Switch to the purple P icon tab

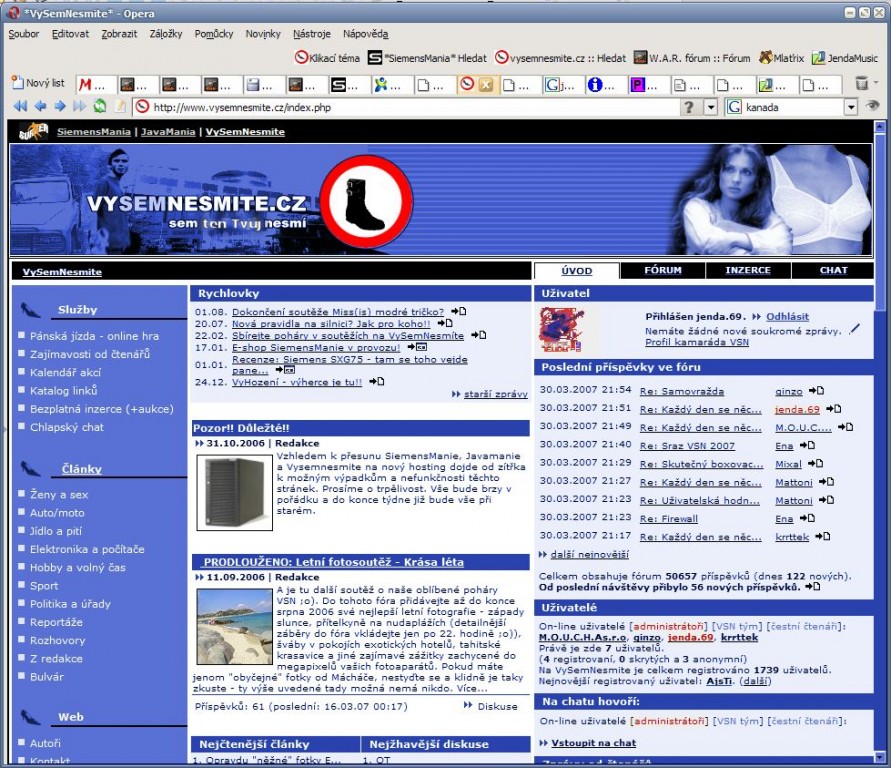[644, 85]
